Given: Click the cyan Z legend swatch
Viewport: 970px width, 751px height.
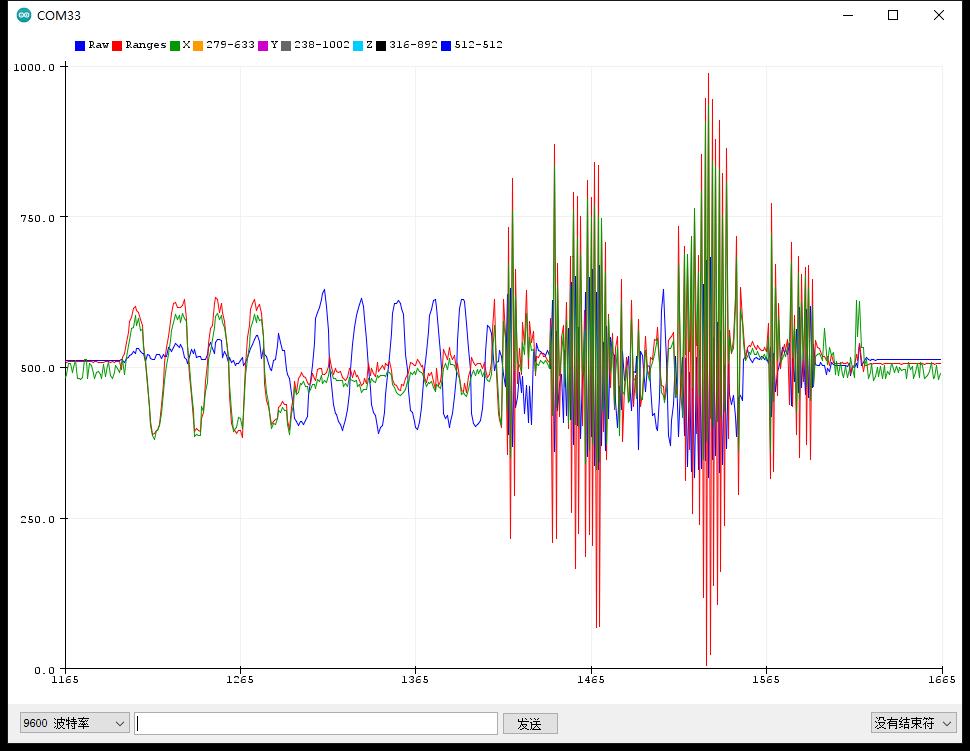Looking at the screenshot, I should 358,46.
